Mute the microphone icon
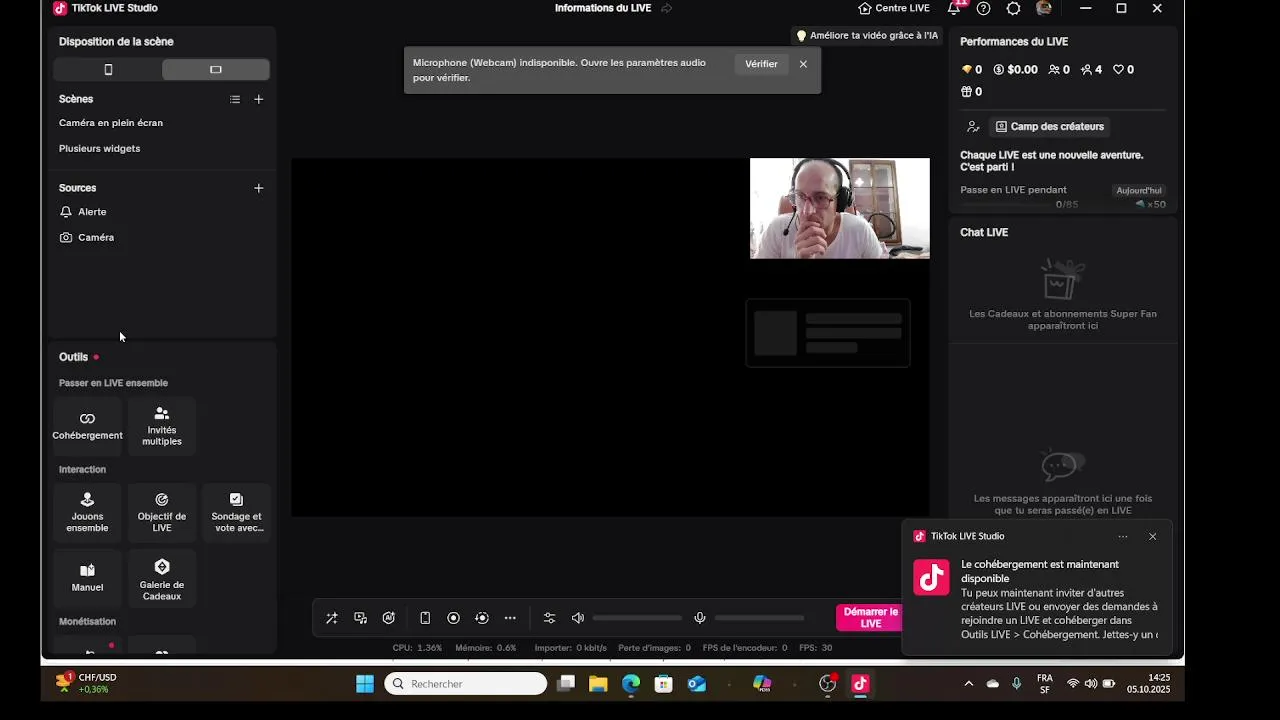Screen dimensions: 1280x720 700,618
